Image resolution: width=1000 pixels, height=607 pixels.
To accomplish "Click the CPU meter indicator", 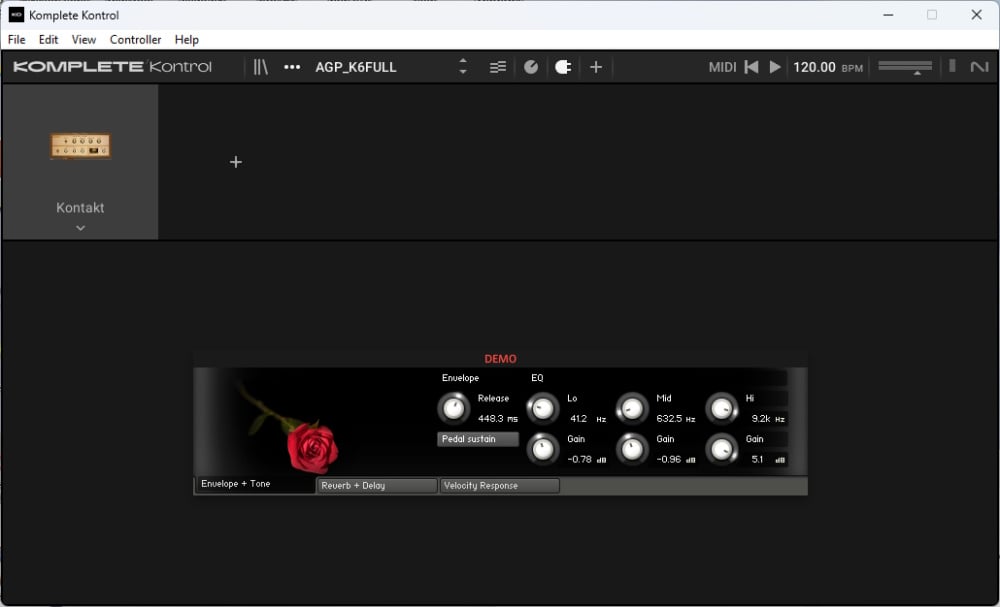I will pyautogui.click(x=952, y=66).
